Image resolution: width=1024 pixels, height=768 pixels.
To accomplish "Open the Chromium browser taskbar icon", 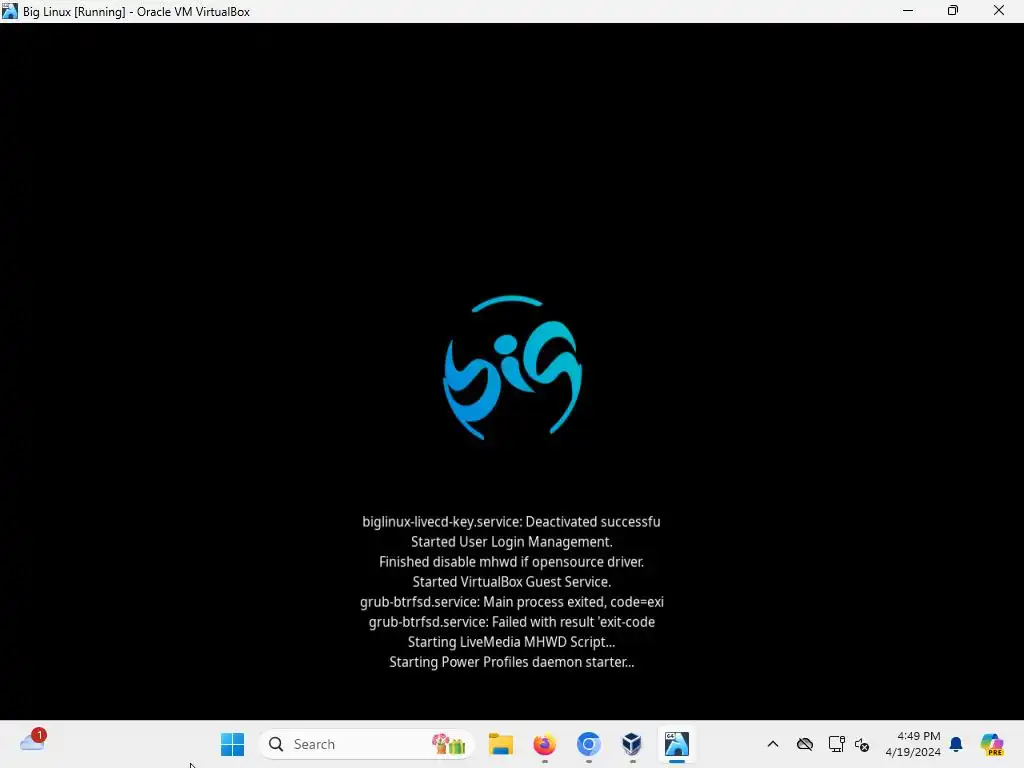I will point(588,744).
